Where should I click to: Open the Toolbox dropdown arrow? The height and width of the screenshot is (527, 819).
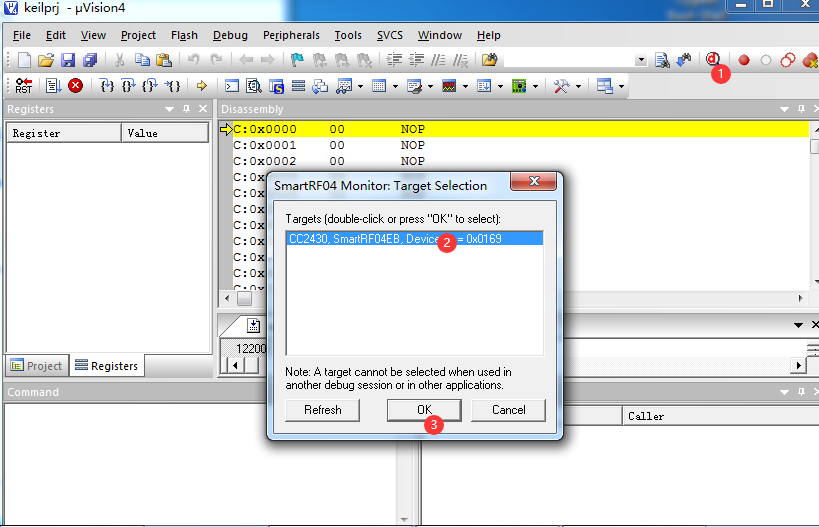[578, 86]
